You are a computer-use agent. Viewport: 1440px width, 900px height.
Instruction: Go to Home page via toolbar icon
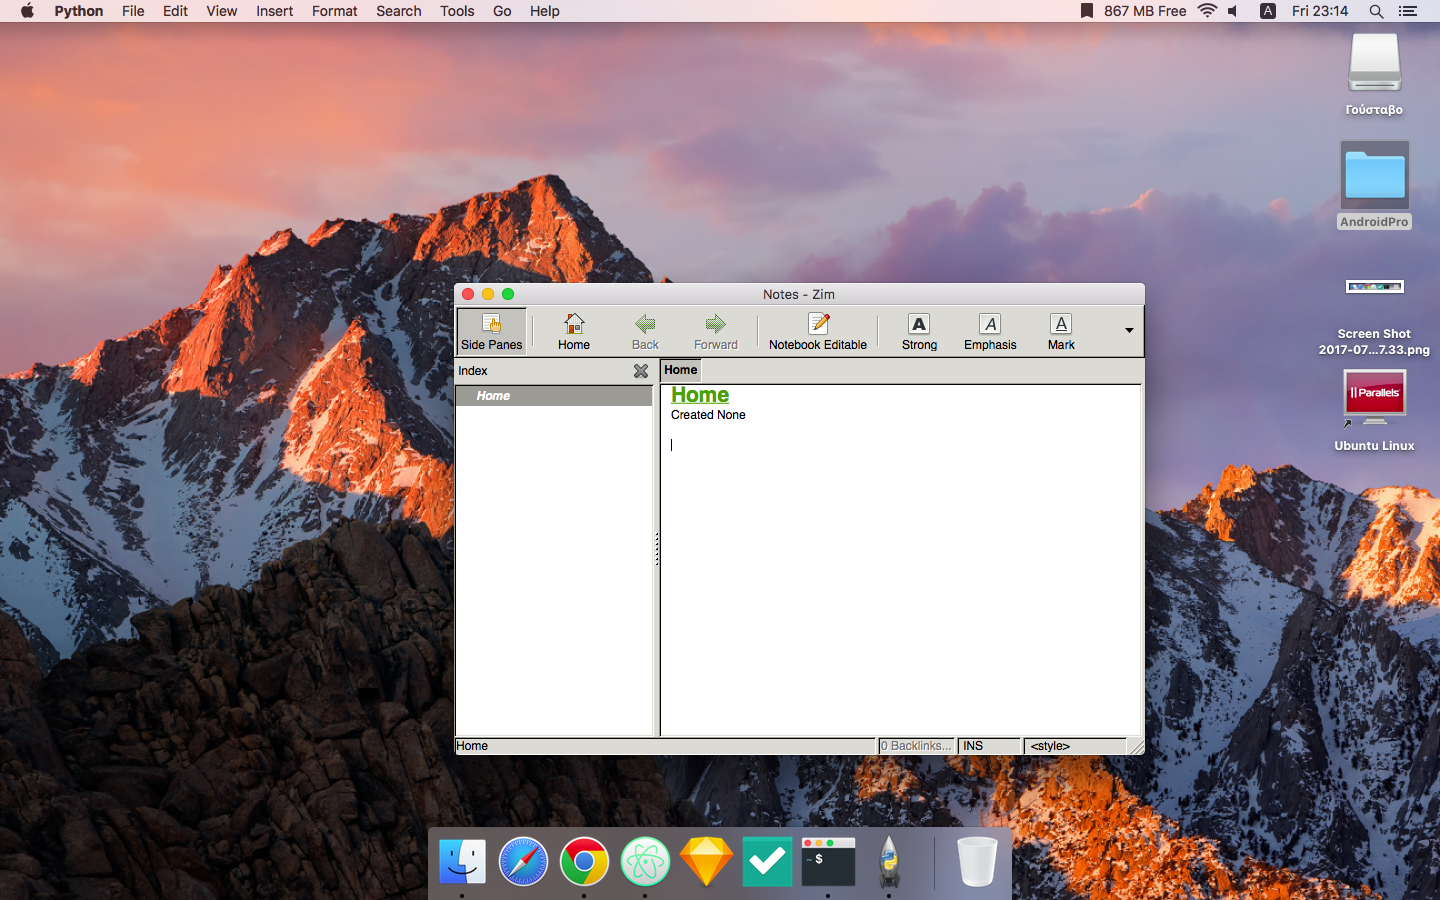pyautogui.click(x=574, y=331)
